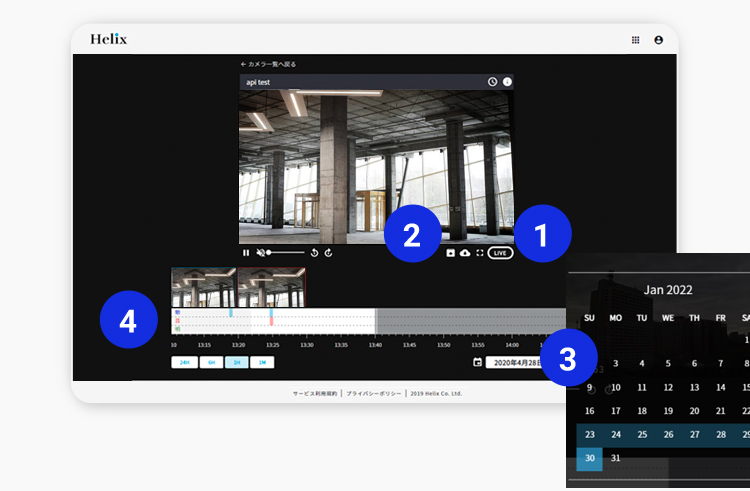Pause the camera video playback

(246, 253)
